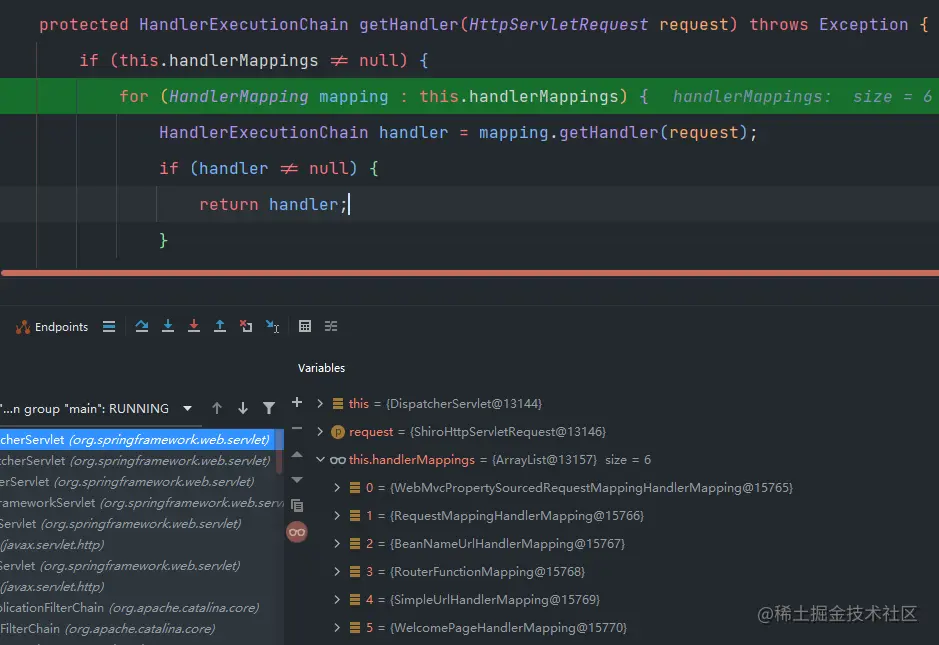Click the {RouterFunctionMapping@15768} value
The image size is (939, 645).
tap(487, 572)
